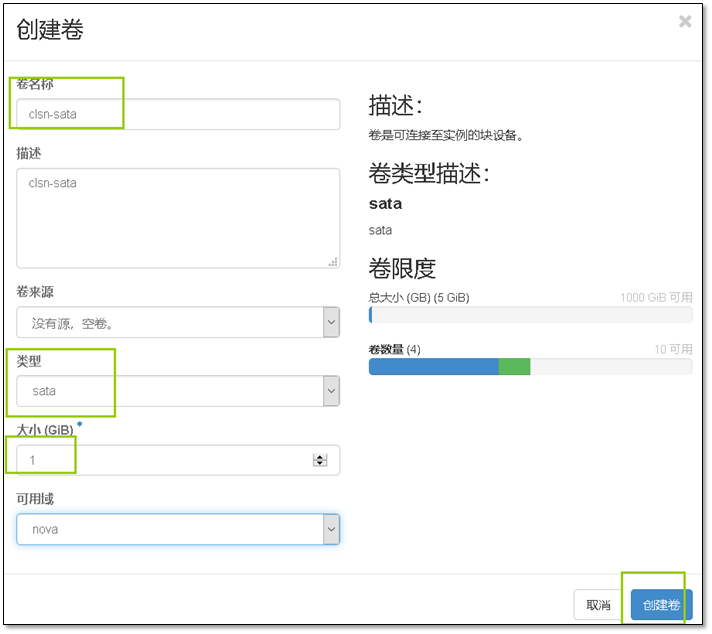Viewport: 712px width, 634px height.
Task: Click the 10 可用 label
Action: pos(673,349)
